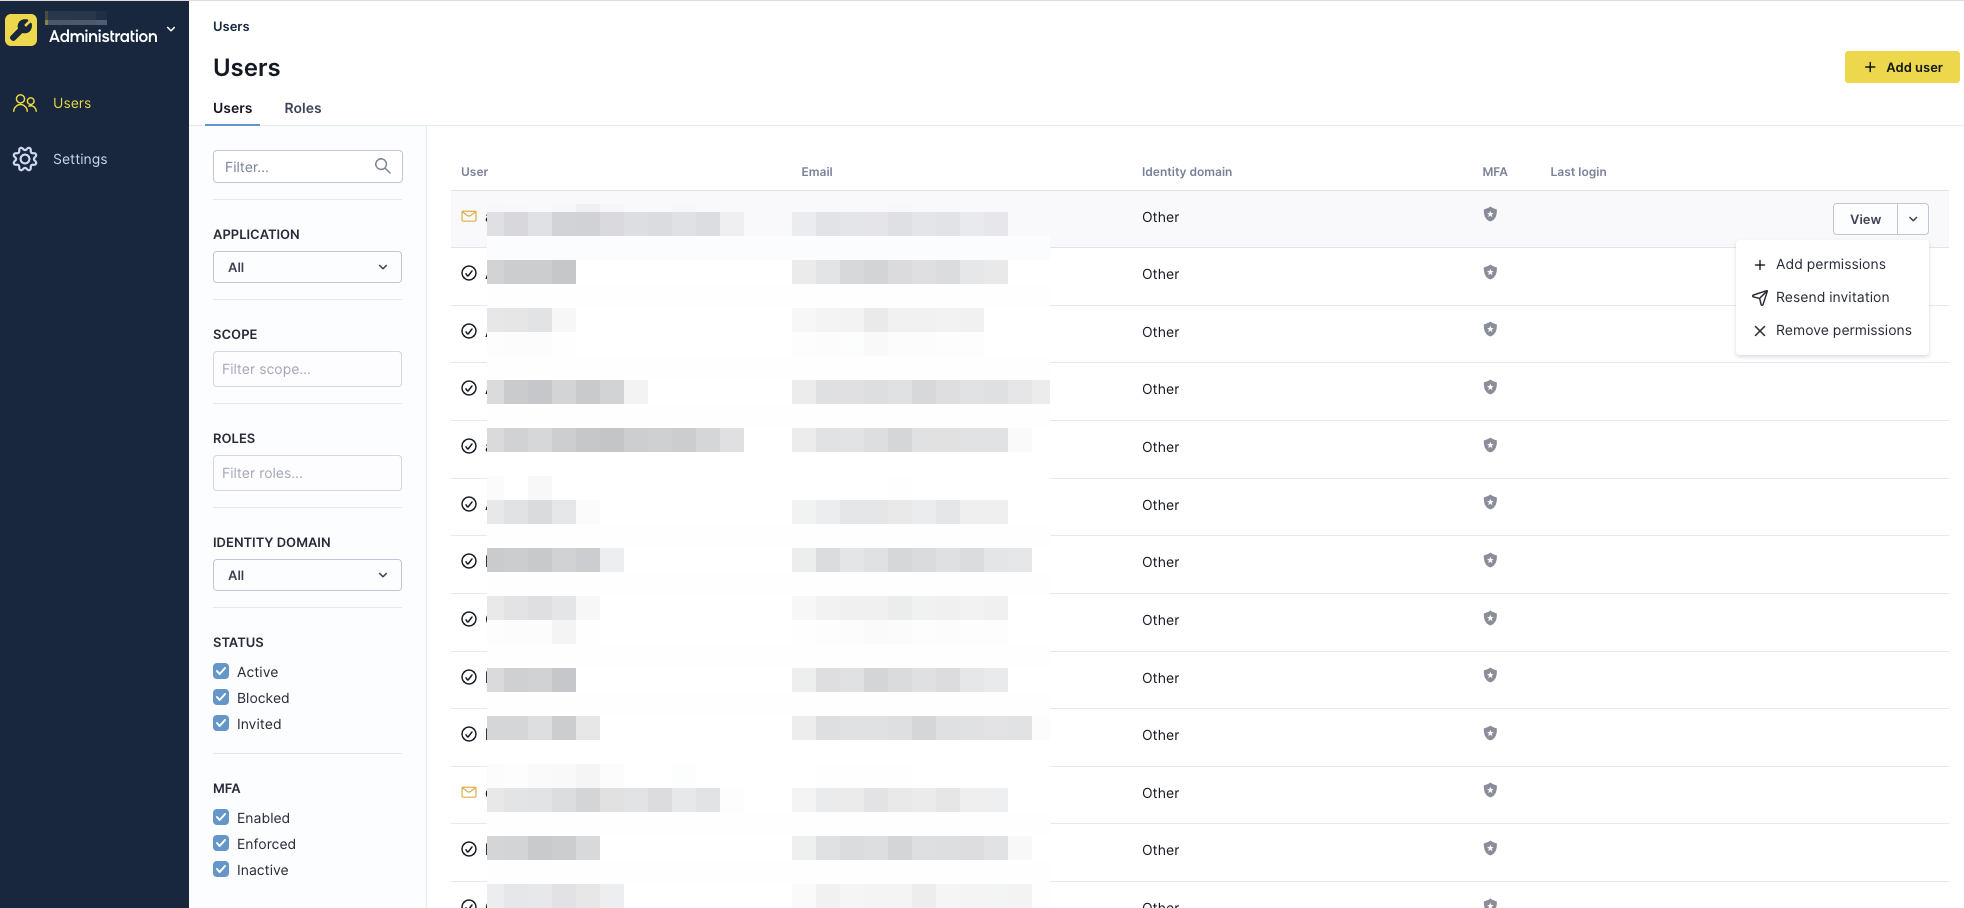Click the plus icon next to Add permissions
Screen dimensions: 1964x908
pyautogui.click(x=1760, y=264)
